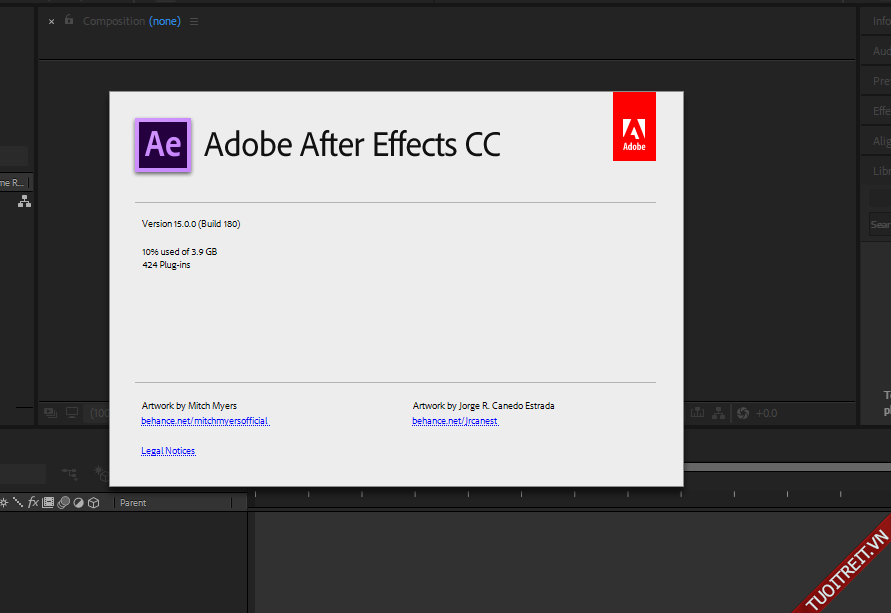The image size is (891, 613).
Task: Toggle the viewer lock icon beside Composition
Action: tap(69, 20)
